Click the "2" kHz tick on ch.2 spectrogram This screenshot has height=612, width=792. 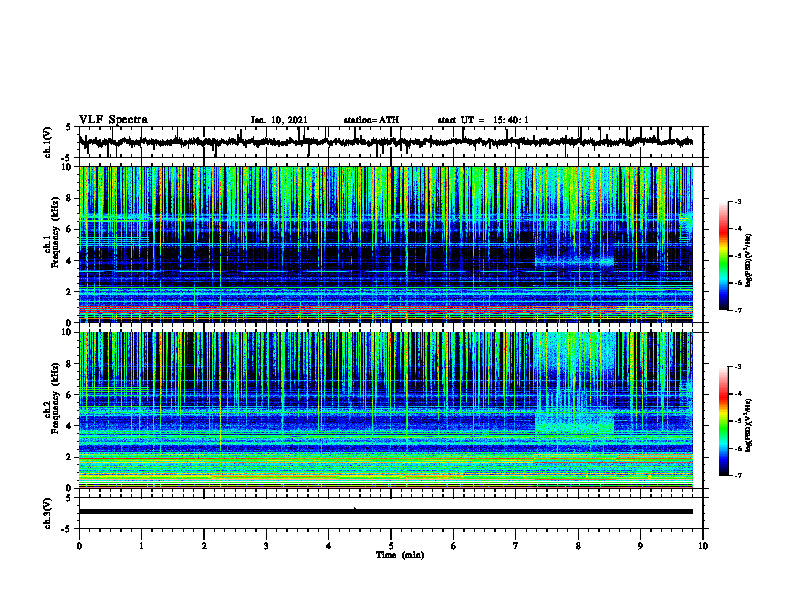(x=70, y=457)
